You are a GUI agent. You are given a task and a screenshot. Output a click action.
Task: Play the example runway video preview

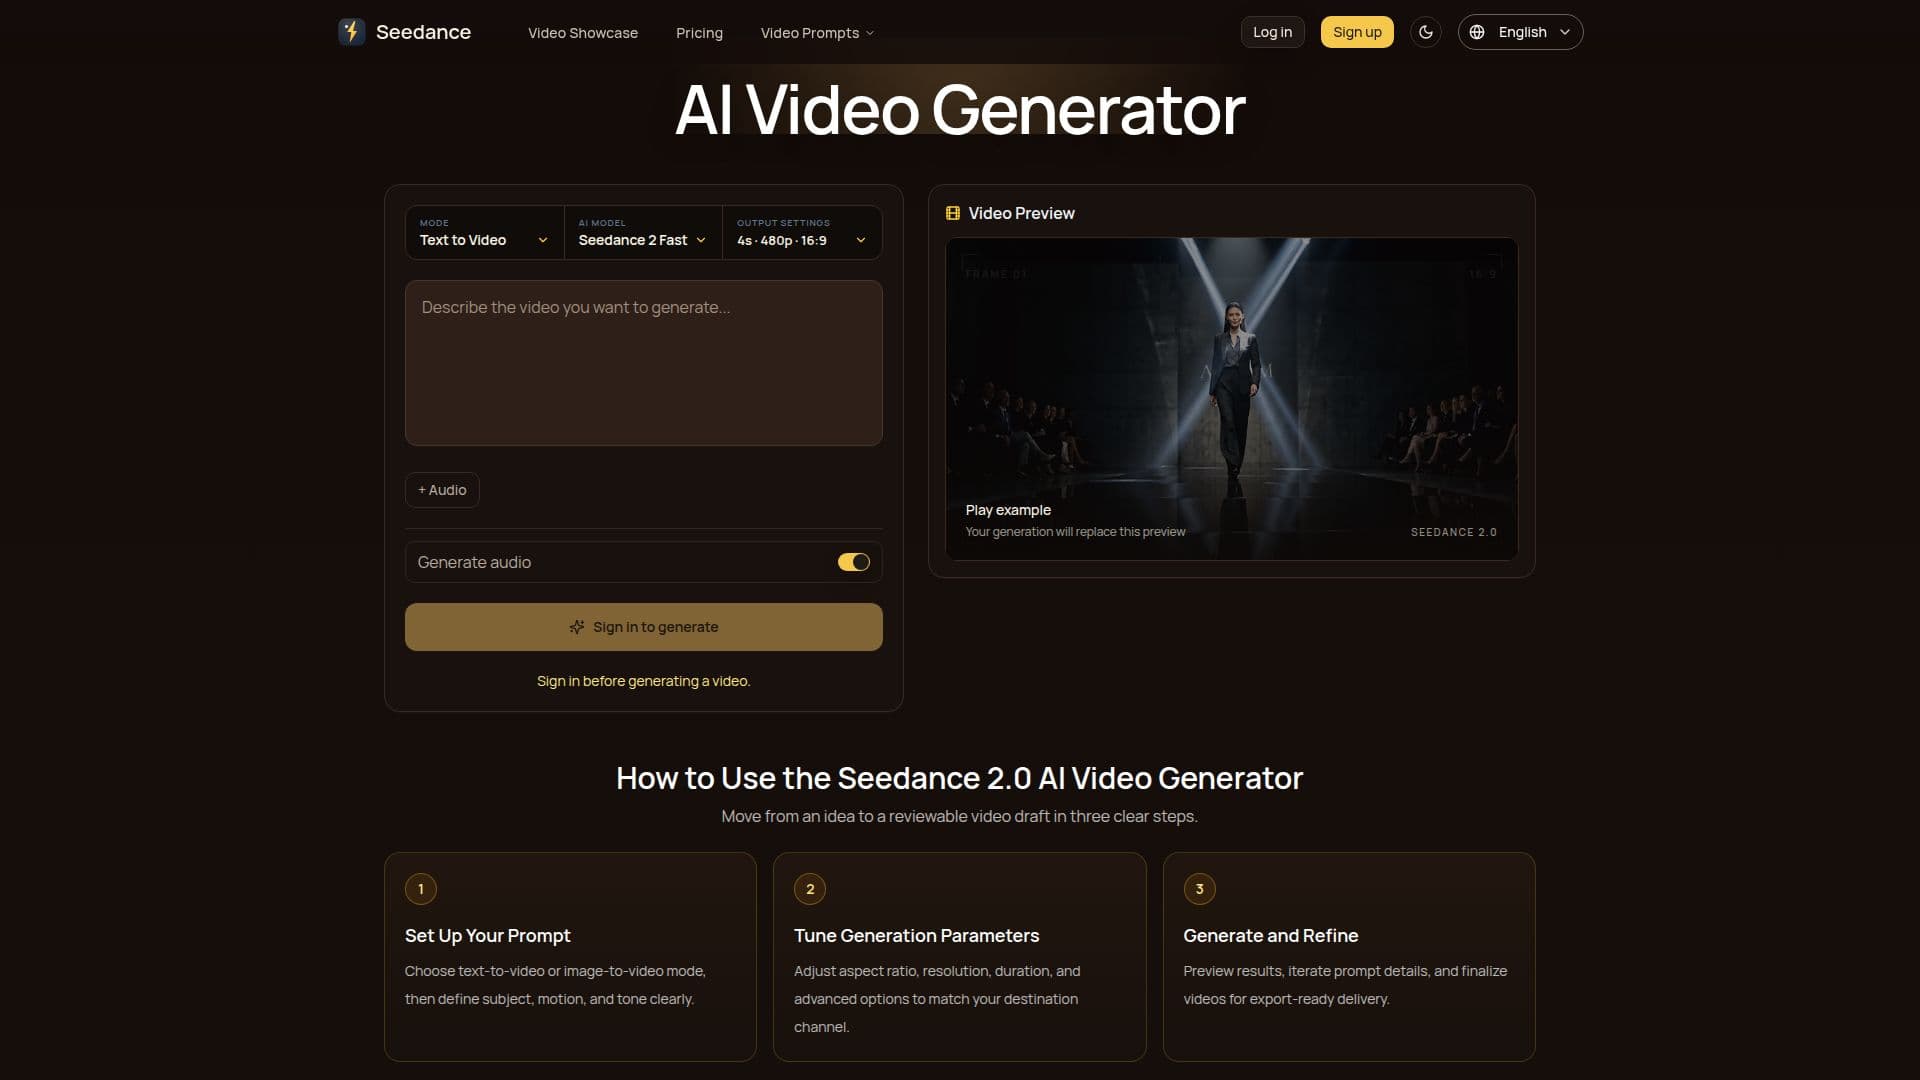coord(1232,398)
